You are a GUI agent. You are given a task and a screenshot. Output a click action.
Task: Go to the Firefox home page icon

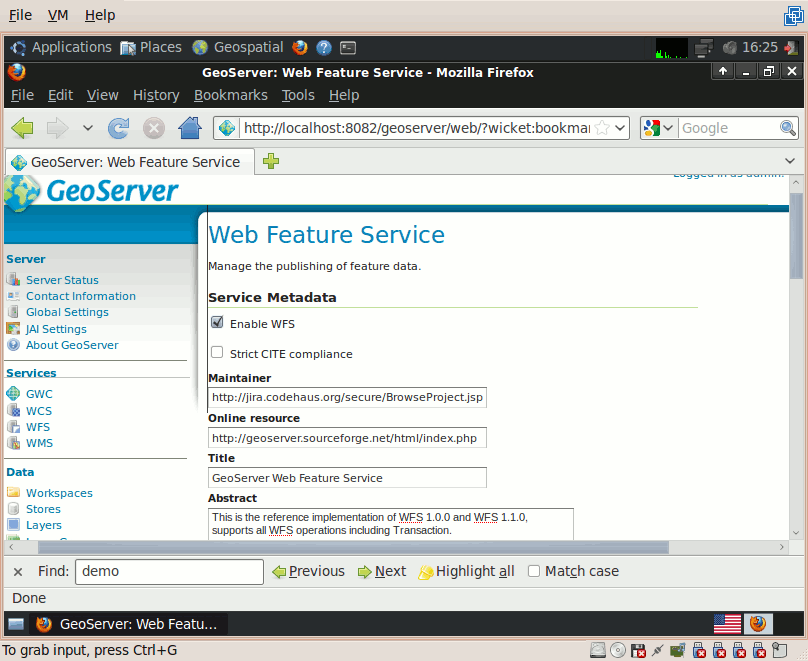click(190, 128)
